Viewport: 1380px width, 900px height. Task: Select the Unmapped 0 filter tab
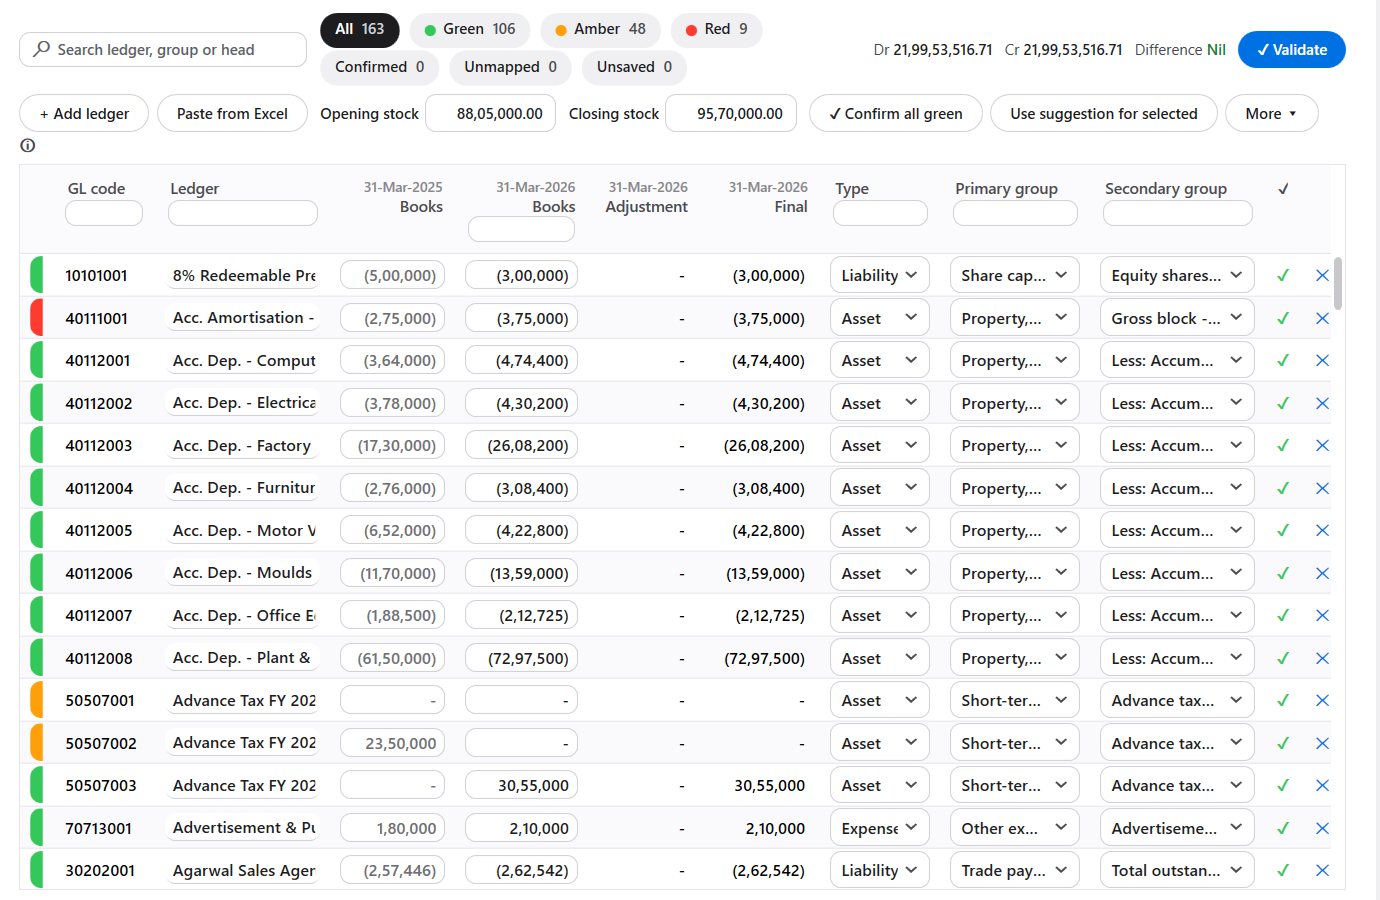pos(510,67)
